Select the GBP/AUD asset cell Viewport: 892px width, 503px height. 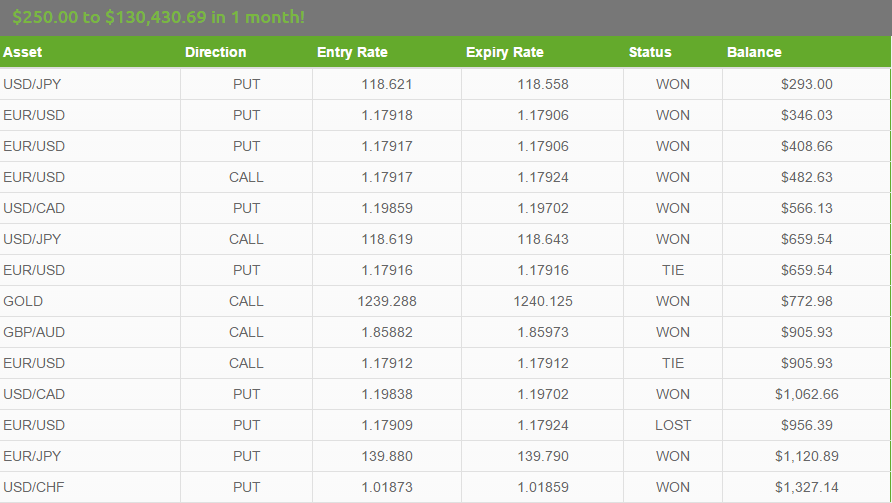pos(90,332)
